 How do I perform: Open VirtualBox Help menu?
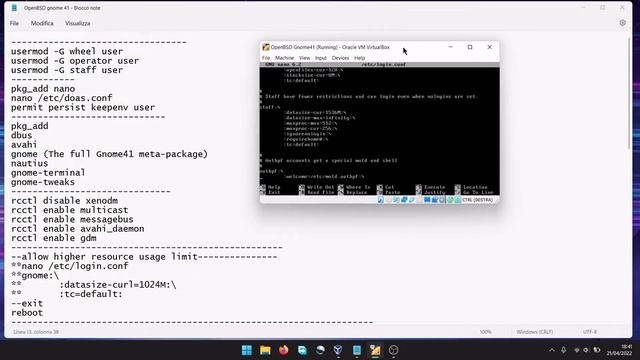coord(359,58)
